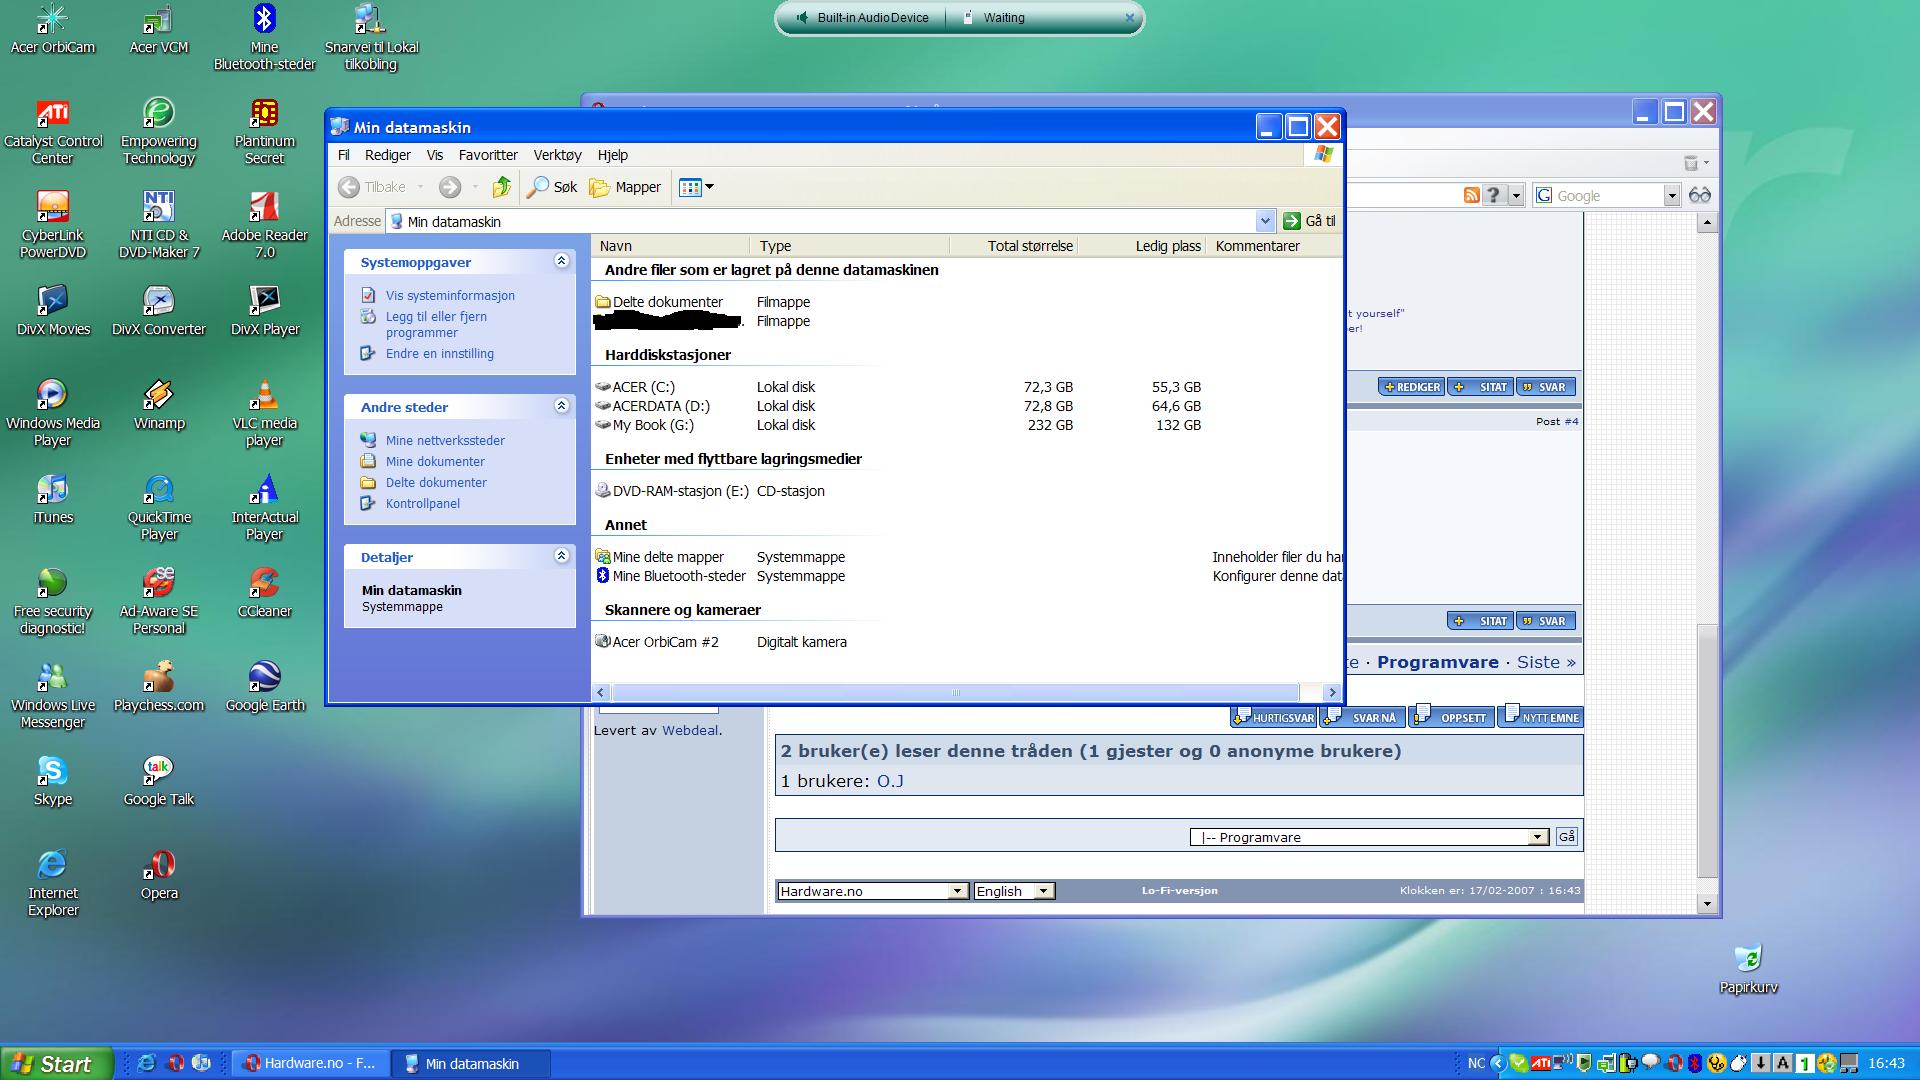Launch iTunes desktop shortcut
The image size is (1920, 1080).
52,499
